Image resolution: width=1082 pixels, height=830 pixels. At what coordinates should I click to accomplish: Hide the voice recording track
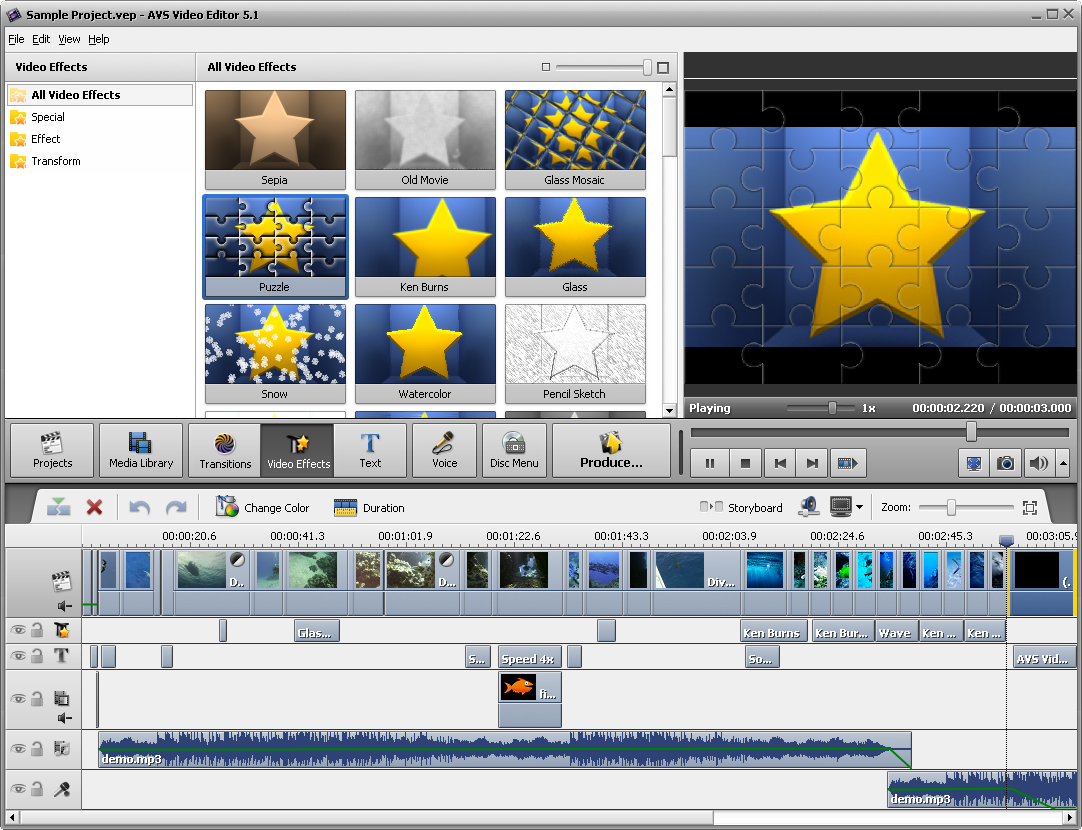tap(17, 789)
